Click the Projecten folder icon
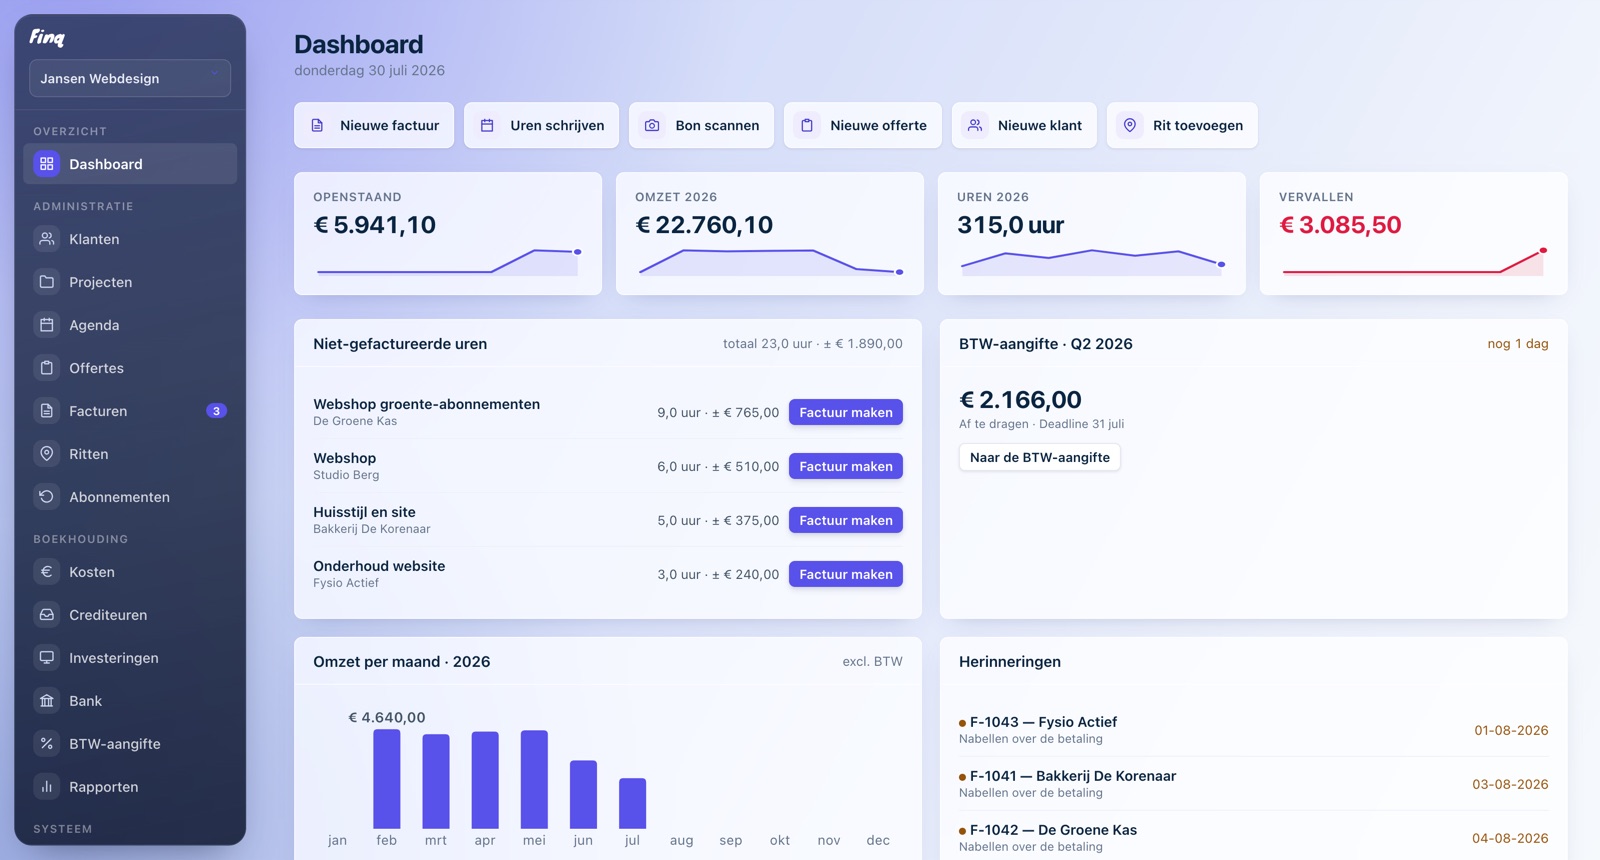The height and width of the screenshot is (860, 1600). pos(47,282)
